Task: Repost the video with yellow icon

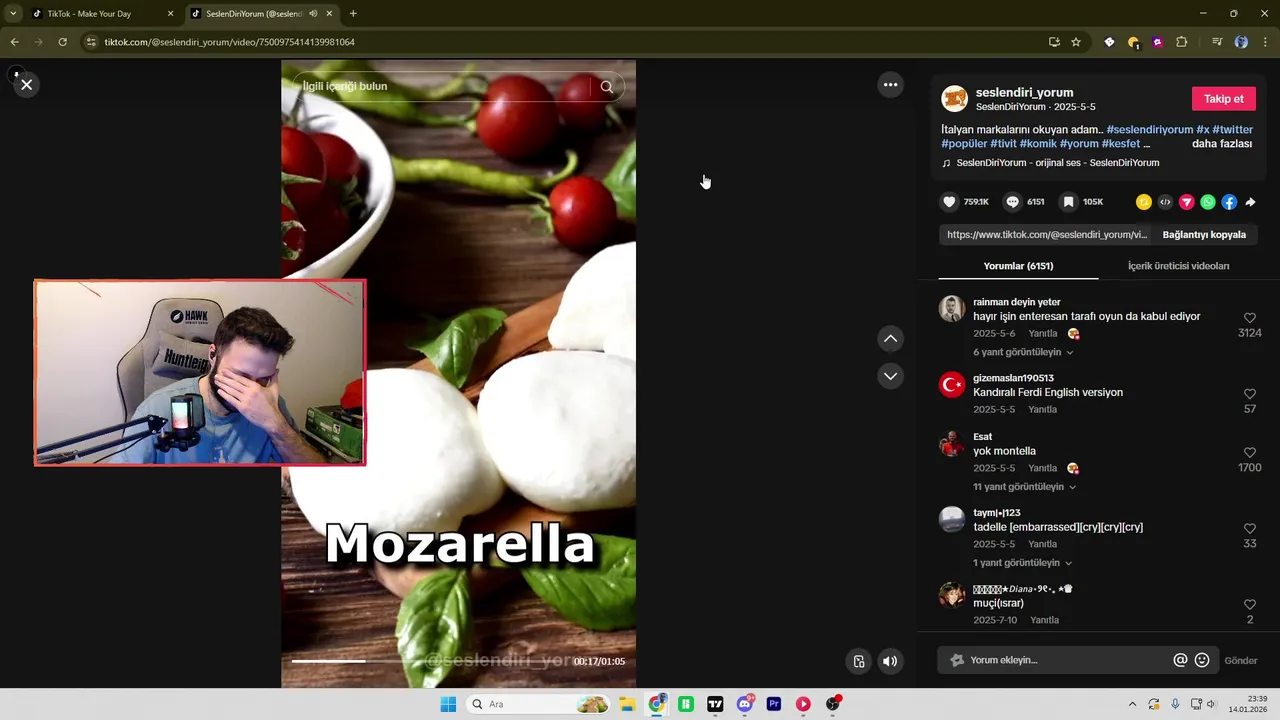Action: click(1144, 202)
